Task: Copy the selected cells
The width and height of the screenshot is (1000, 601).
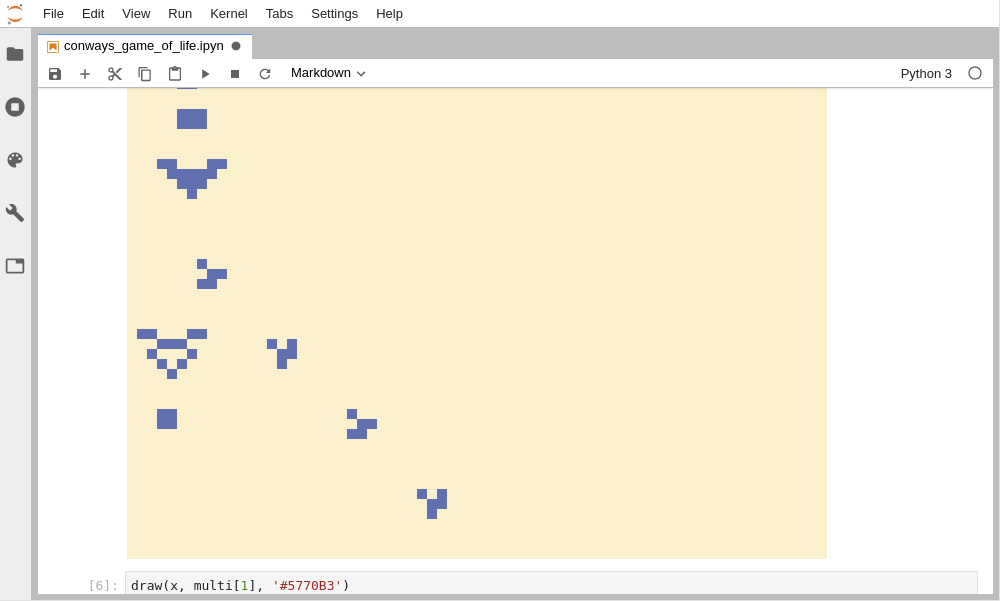Action: coord(144,73)
